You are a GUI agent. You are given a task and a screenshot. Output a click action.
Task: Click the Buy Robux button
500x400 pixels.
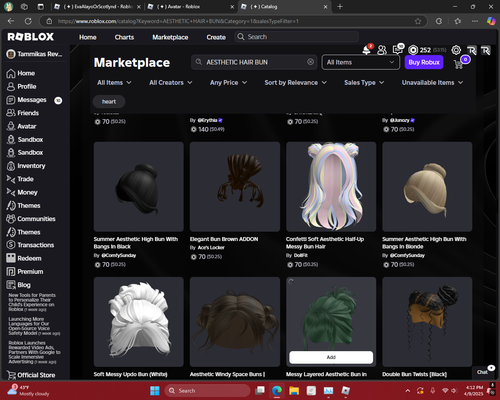[x=424, y=62]
